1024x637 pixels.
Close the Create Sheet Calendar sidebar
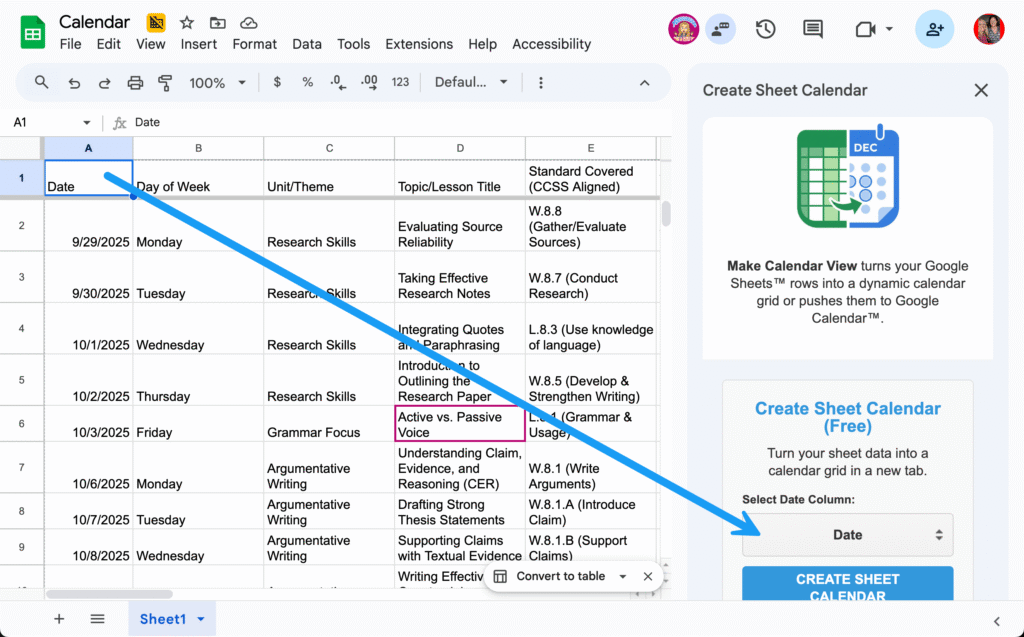pos(981,90)
